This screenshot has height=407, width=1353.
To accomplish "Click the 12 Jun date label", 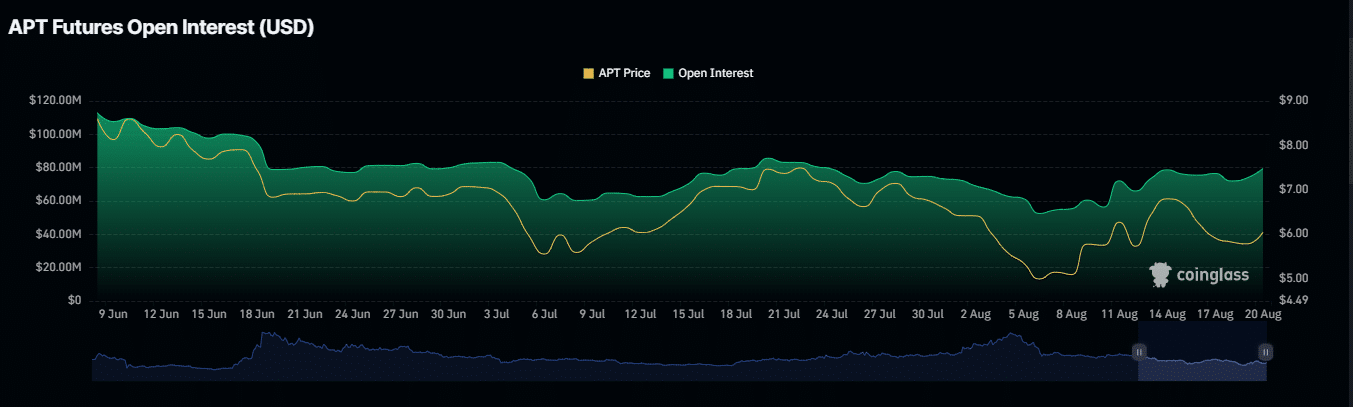I will (x=161, y=314).
